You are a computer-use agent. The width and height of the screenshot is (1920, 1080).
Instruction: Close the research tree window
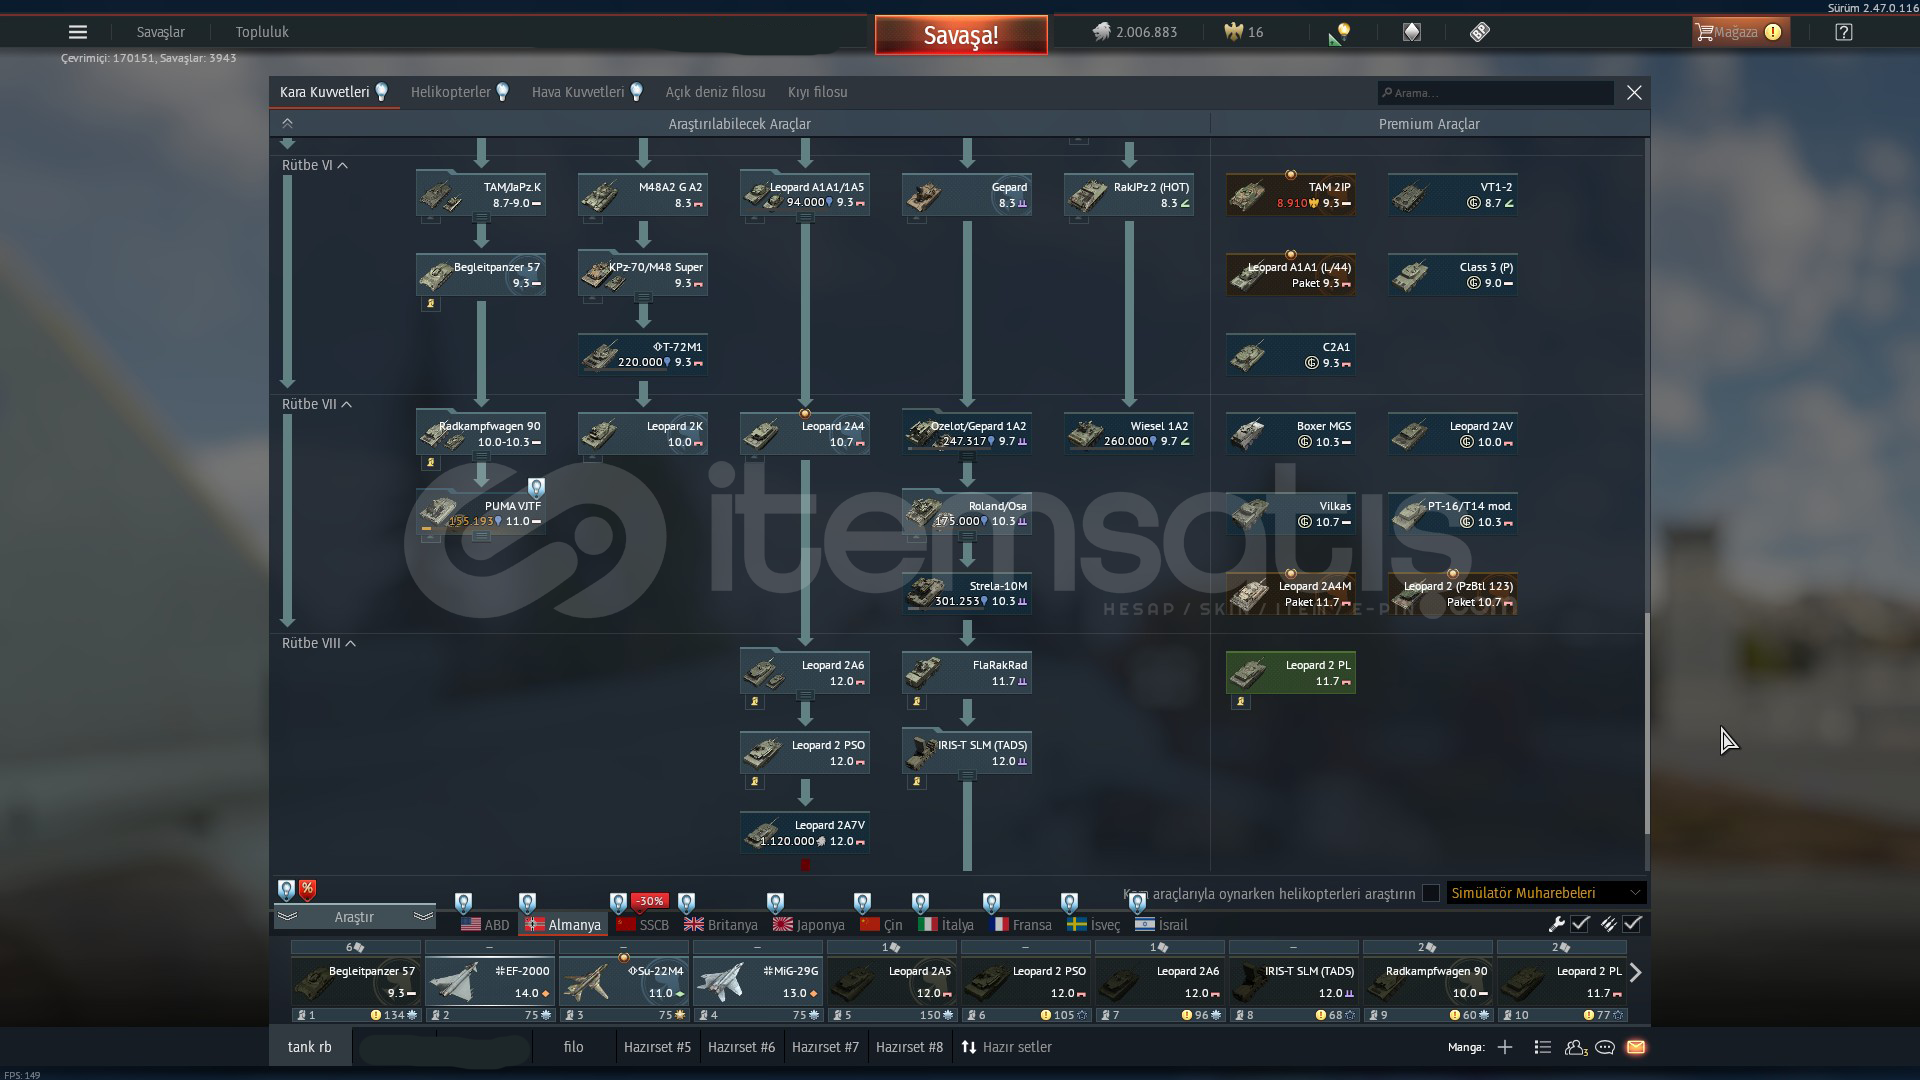[1634, 92]
